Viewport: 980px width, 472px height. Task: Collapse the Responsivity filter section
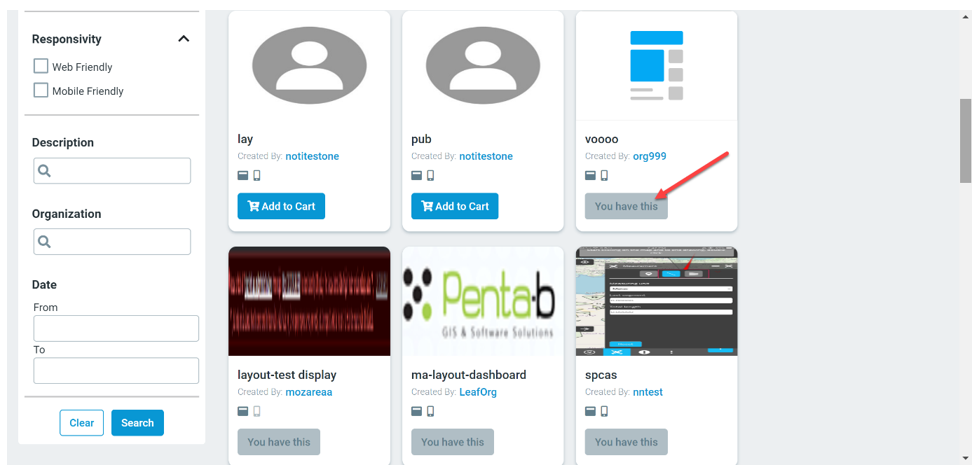(x=183, y=39)
